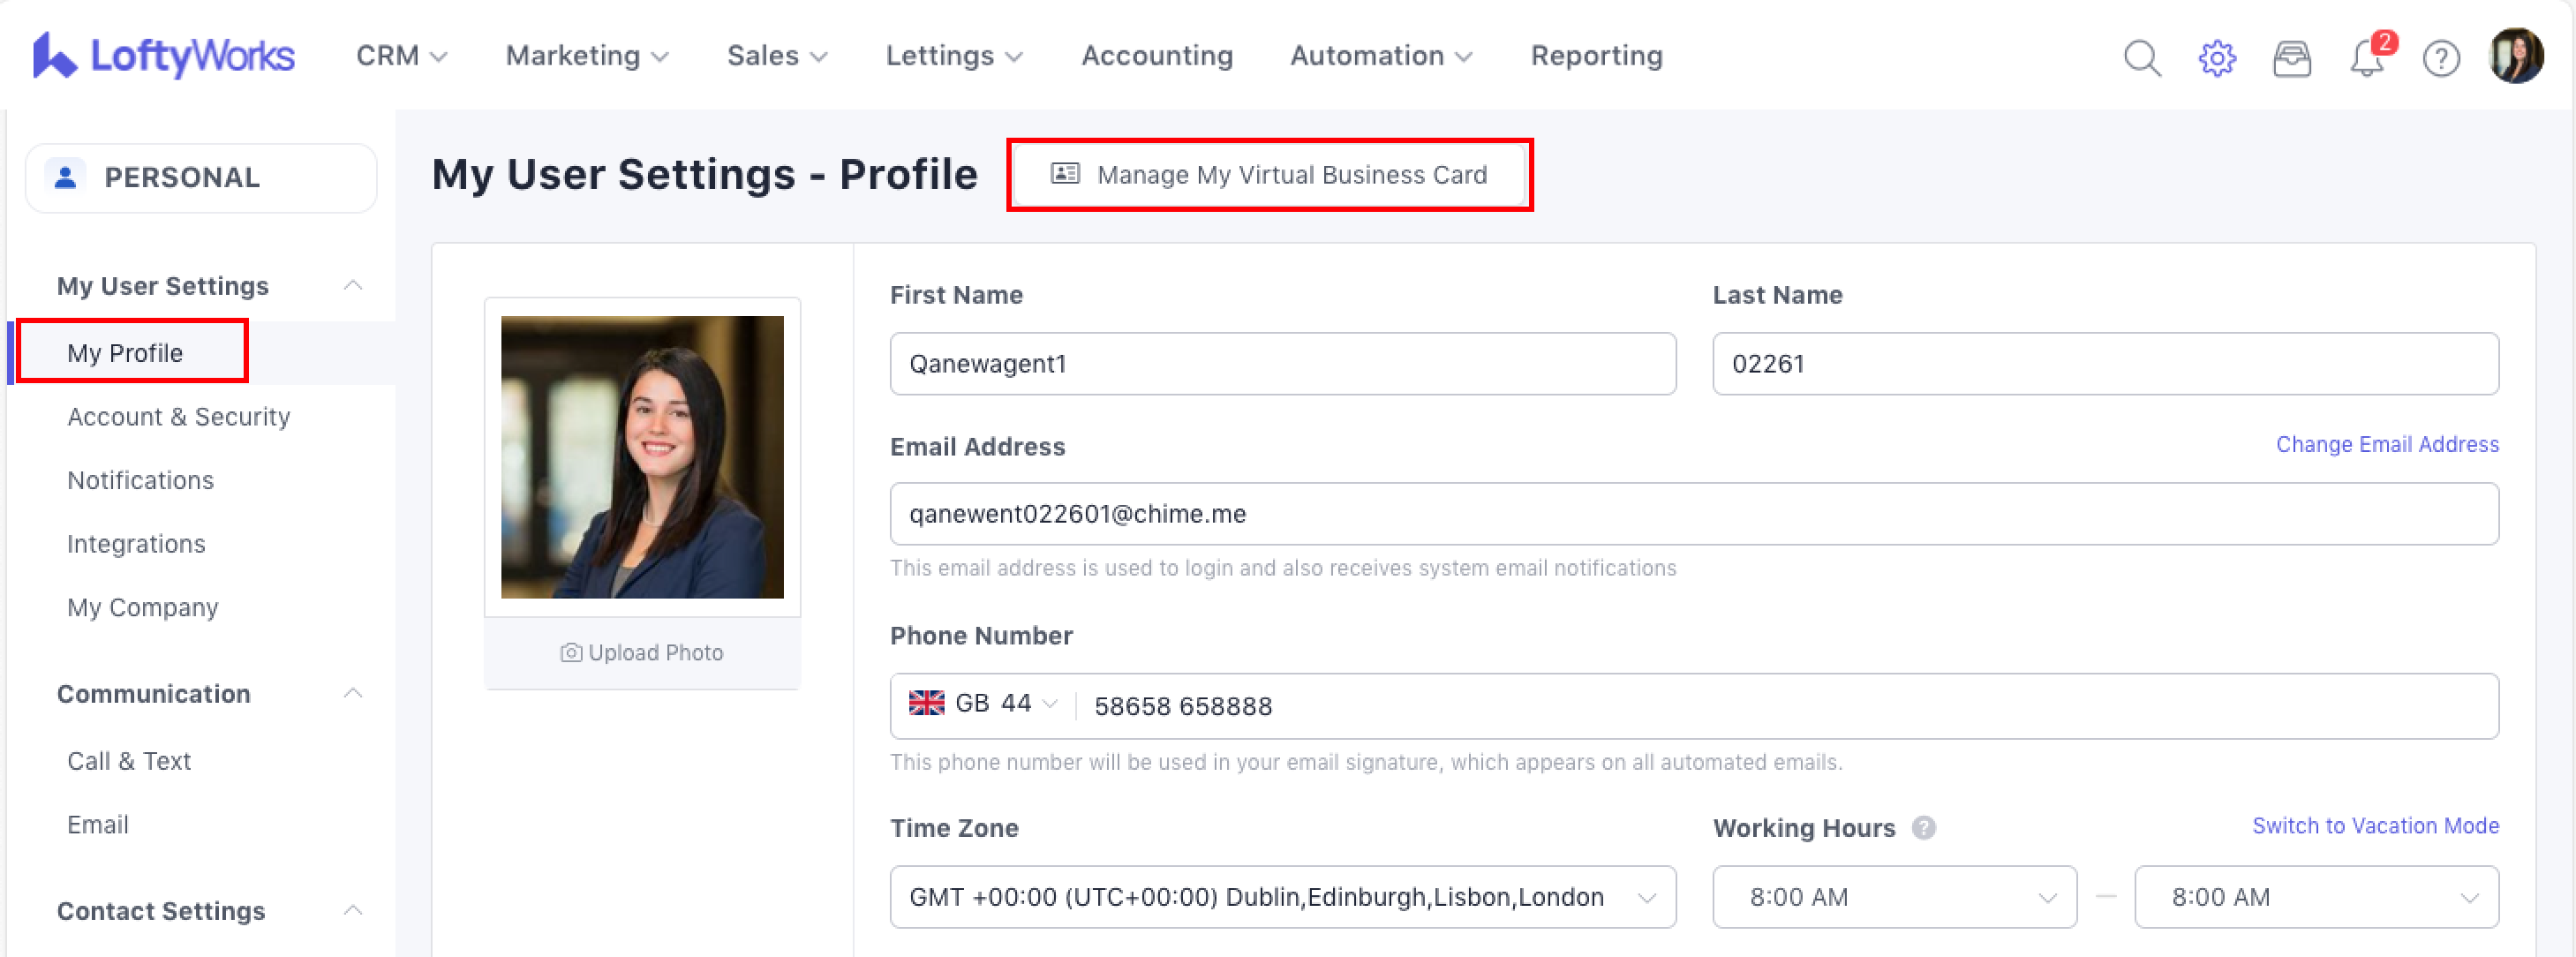
Task: Click the Upload Photo camera button
Action: tap(642, 652)
